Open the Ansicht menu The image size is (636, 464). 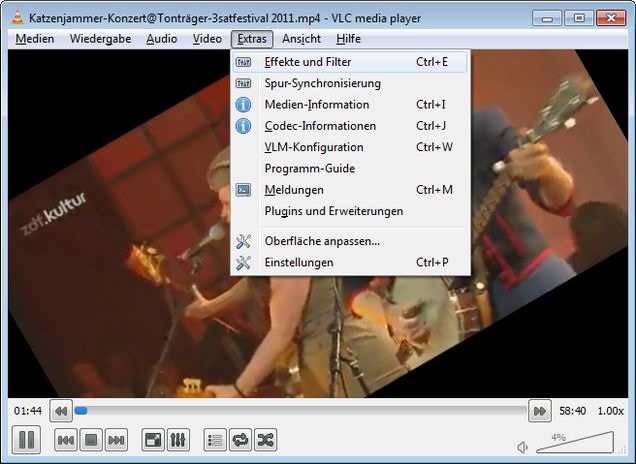point(301,39)
